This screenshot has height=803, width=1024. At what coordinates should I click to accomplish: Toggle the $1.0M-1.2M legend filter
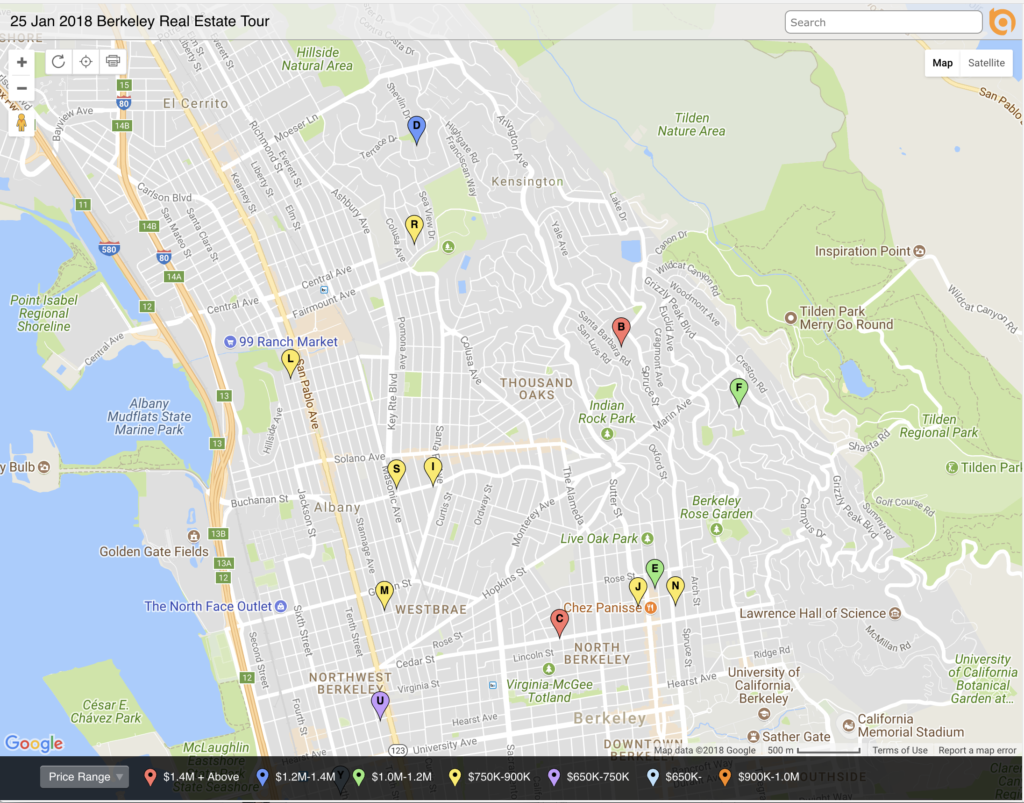(x=392, y=777)
